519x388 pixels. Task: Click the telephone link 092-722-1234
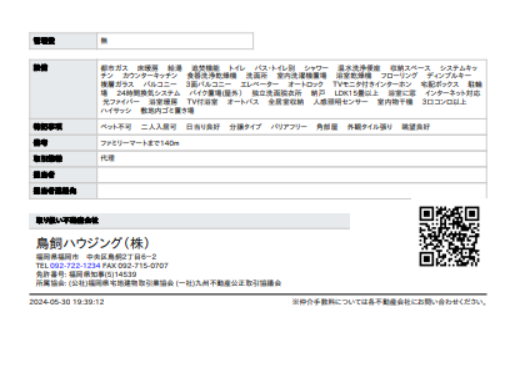75,266
